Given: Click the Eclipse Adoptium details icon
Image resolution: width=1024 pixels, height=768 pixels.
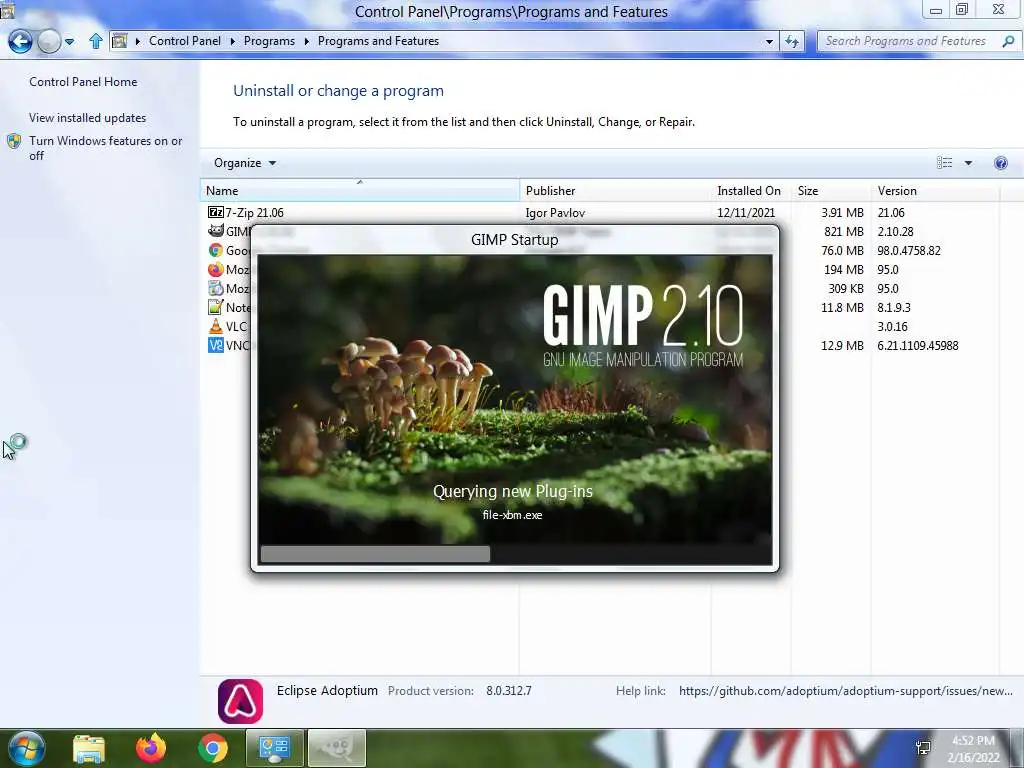Looking at the screenshot, I should (240, 701).
